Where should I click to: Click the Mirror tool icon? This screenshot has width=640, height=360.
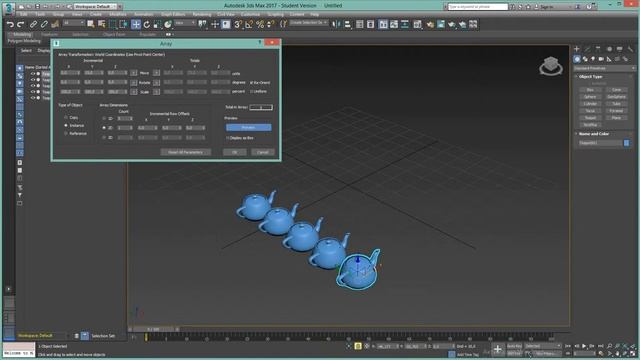click(336, 24)
